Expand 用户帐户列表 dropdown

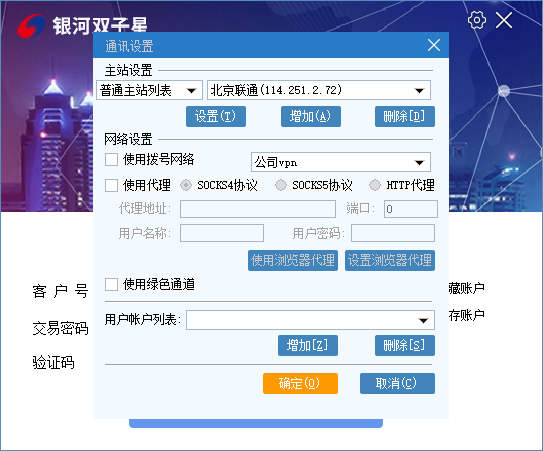(x=310, y=320)
